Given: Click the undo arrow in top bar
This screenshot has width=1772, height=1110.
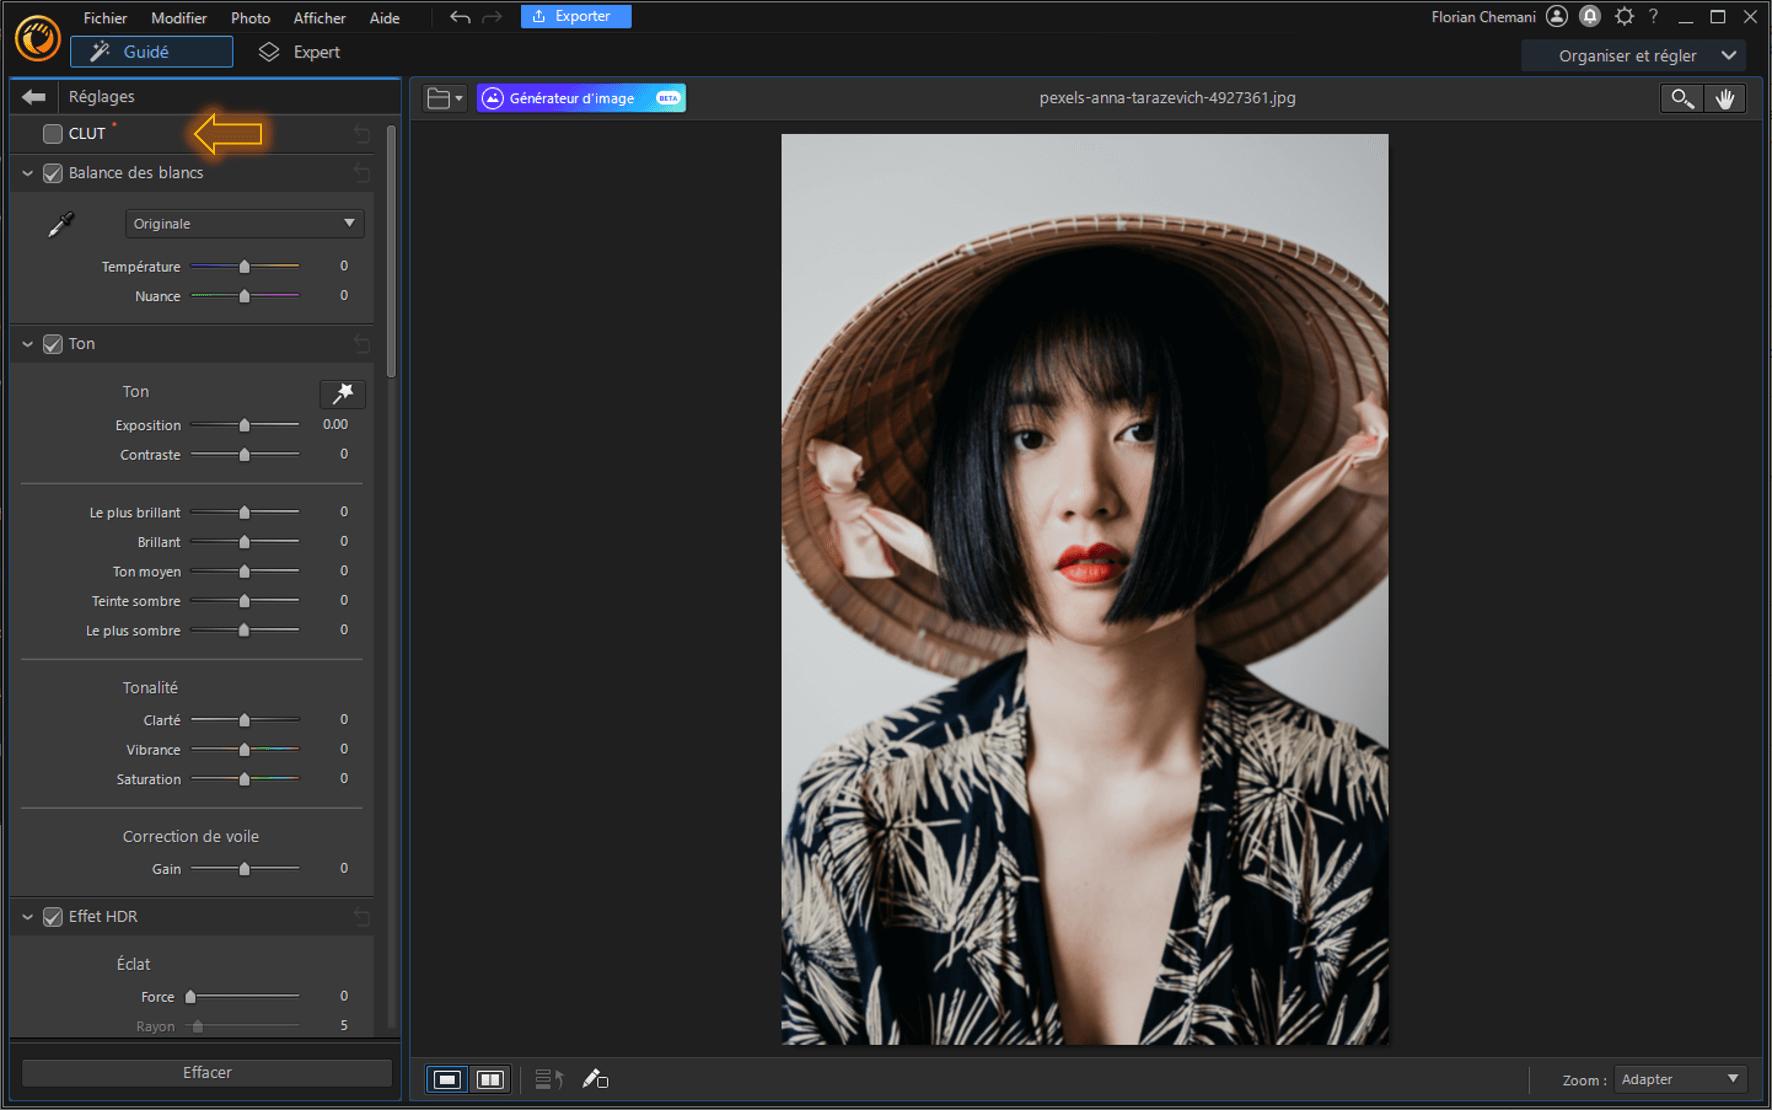Looking at the screenshot, I should (459, 17).
